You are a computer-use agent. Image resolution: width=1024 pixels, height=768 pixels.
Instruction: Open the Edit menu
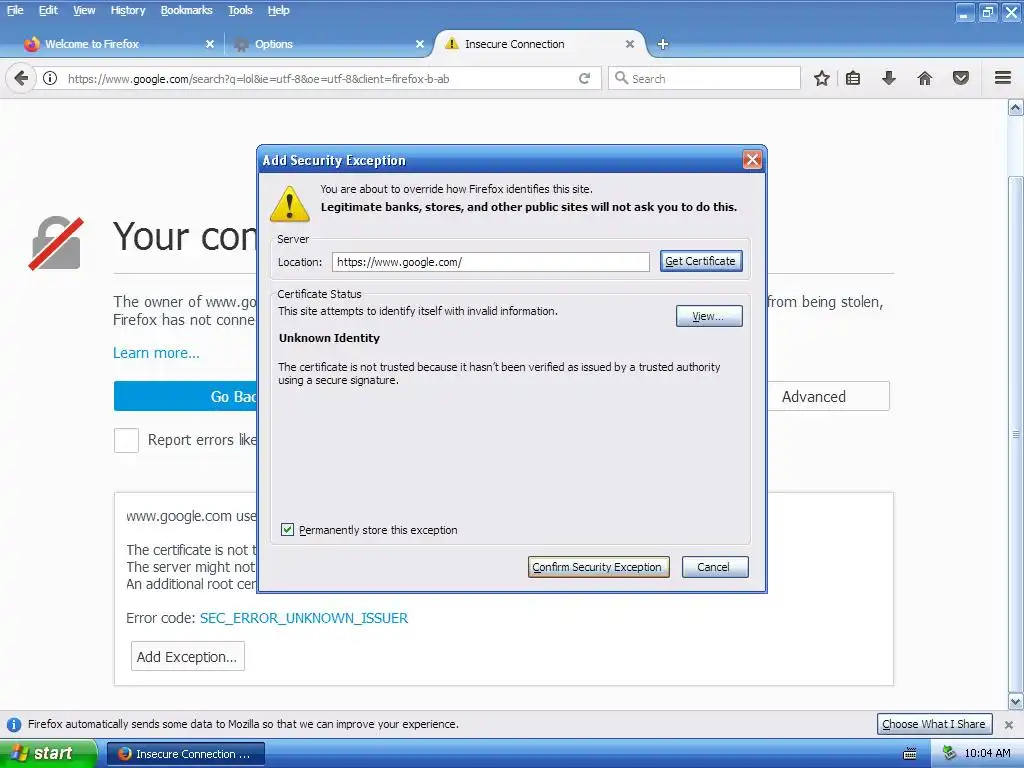tap(48, 10)
